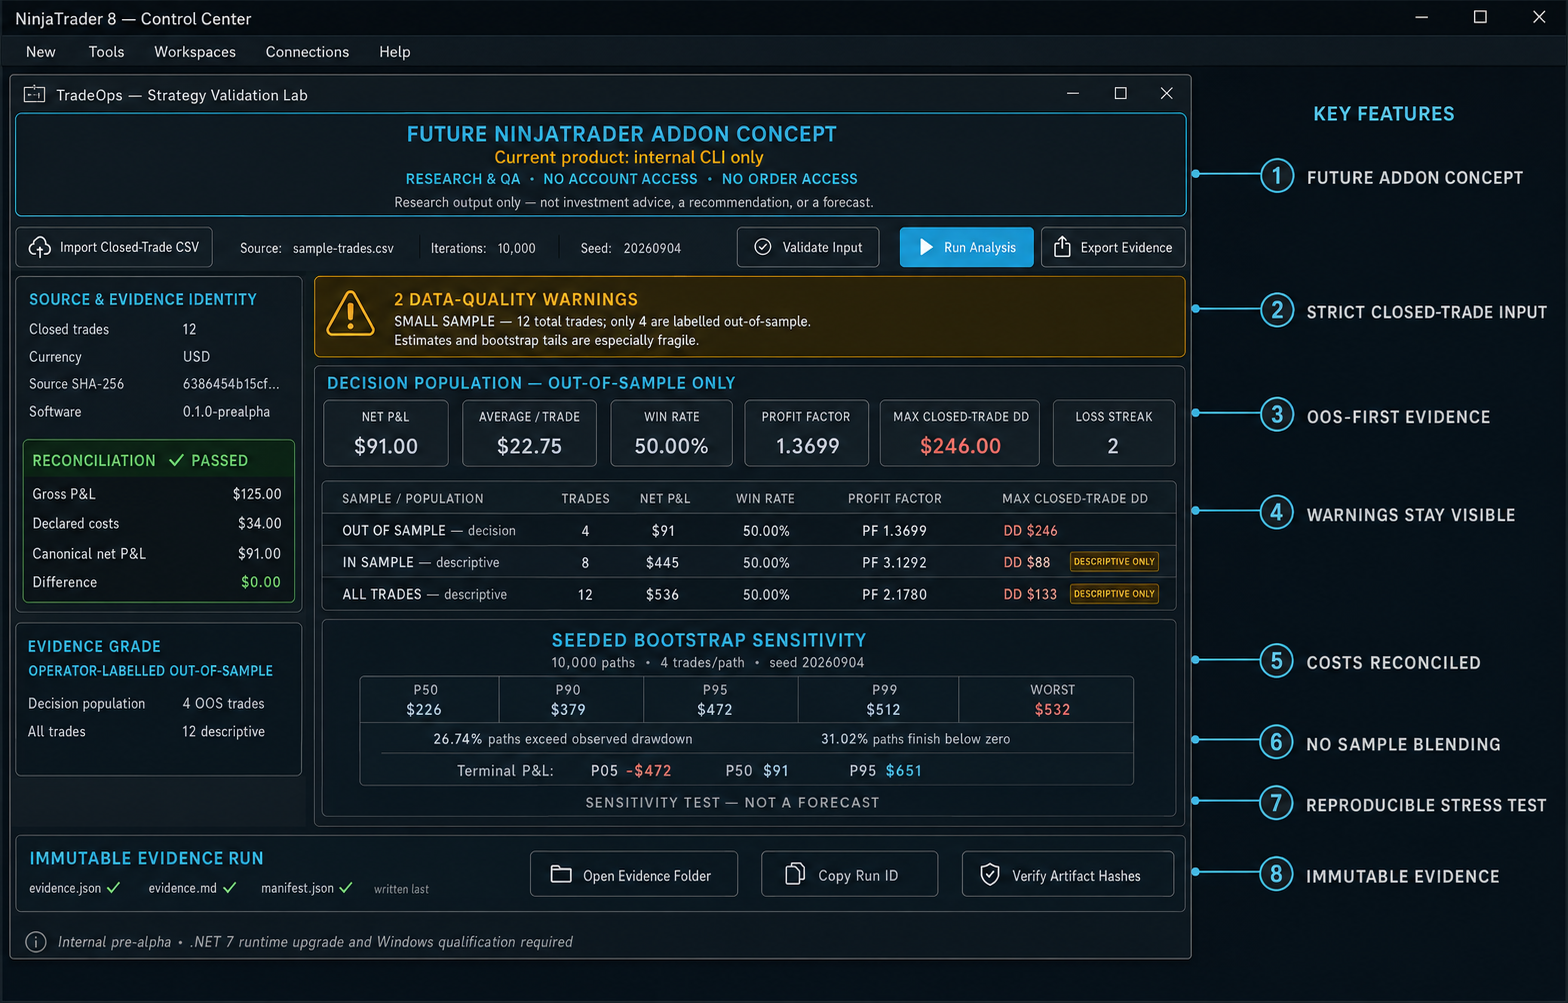Click the OPERATOR-LABELLED OUT-OF-SAMPLE grade label
The image size is (1568, 1003).
click(x=150, y=671)
